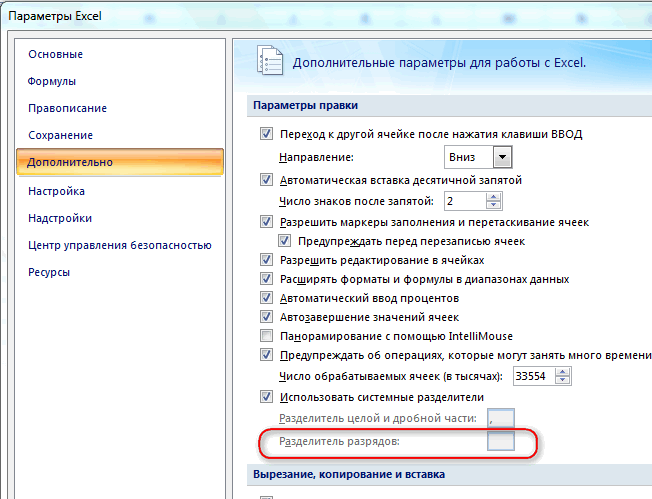Click Разделитель целой и дробной части field

(501, 418)
